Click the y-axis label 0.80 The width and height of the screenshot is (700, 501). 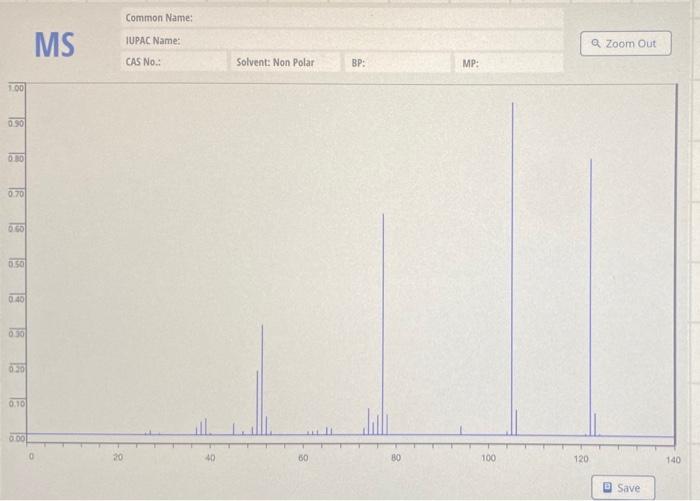16,159
